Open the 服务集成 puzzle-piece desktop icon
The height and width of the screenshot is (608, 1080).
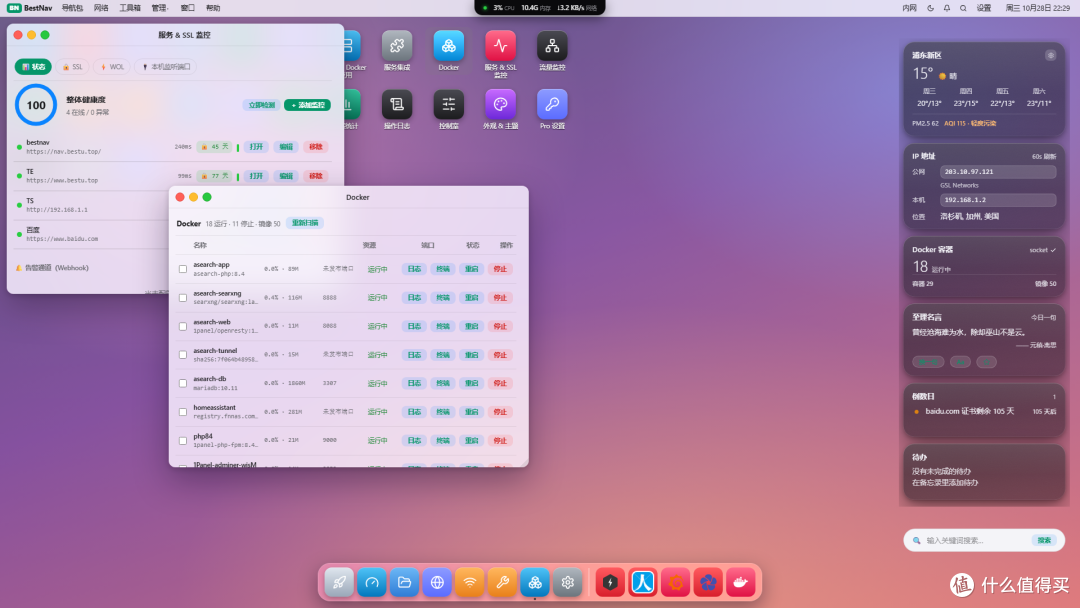click(397, 46)
